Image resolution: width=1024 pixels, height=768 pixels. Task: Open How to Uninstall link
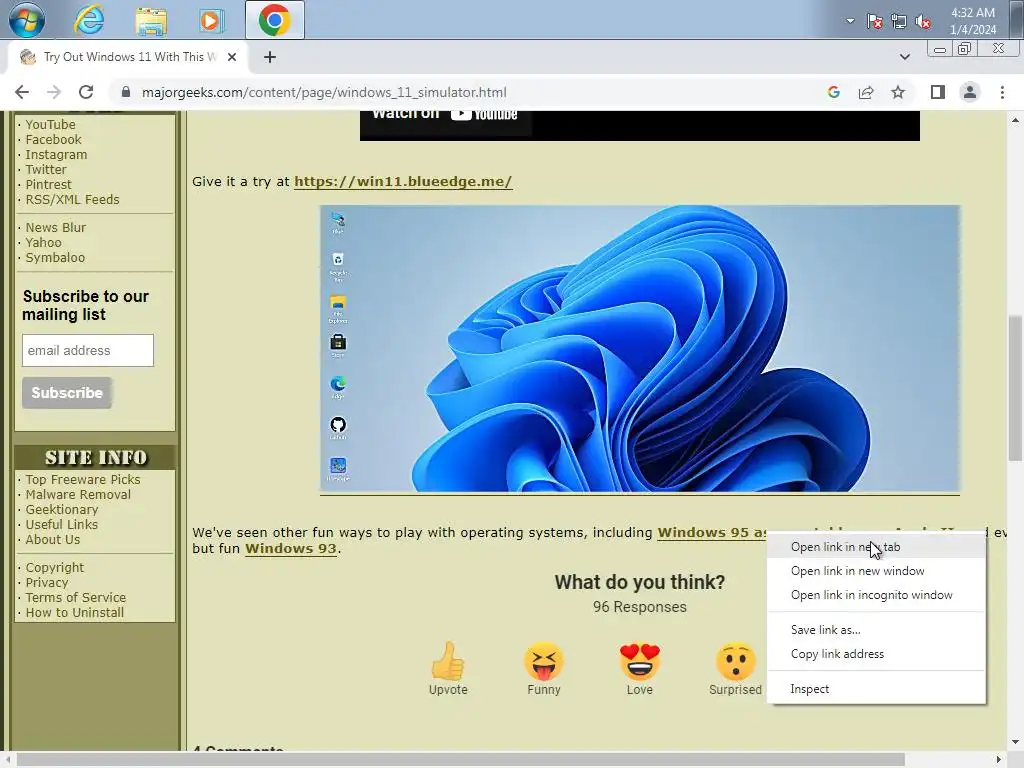point(74,613)
